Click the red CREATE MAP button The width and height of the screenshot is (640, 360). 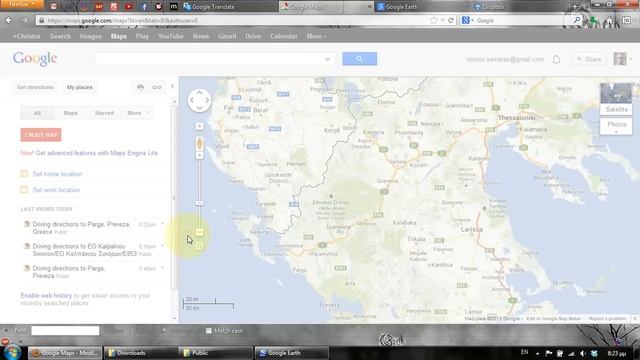pos(41,135)
